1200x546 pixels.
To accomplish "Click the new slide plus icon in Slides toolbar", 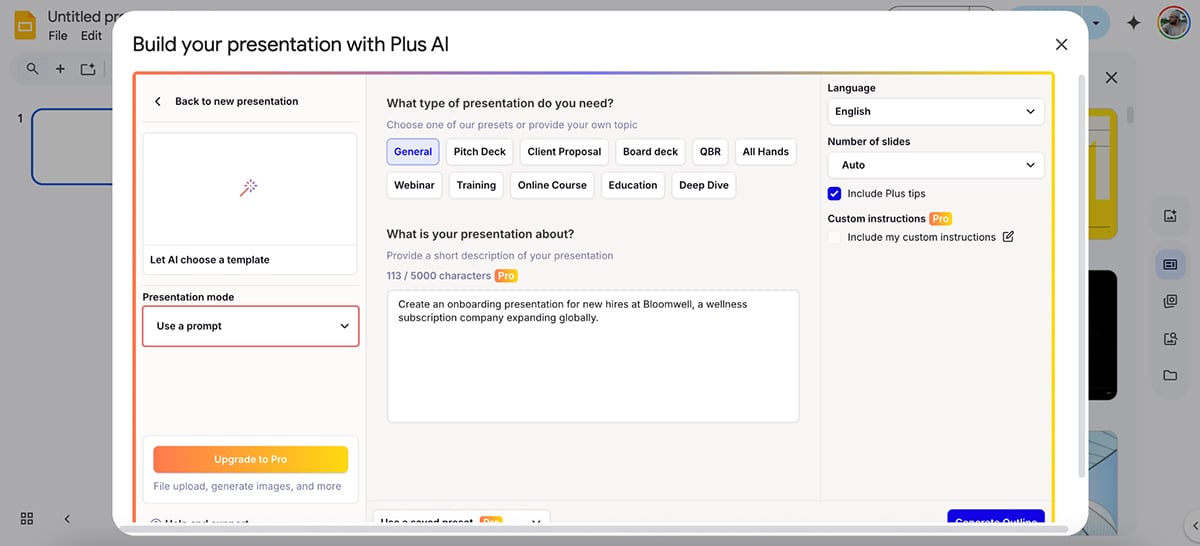I will [60, 69].
